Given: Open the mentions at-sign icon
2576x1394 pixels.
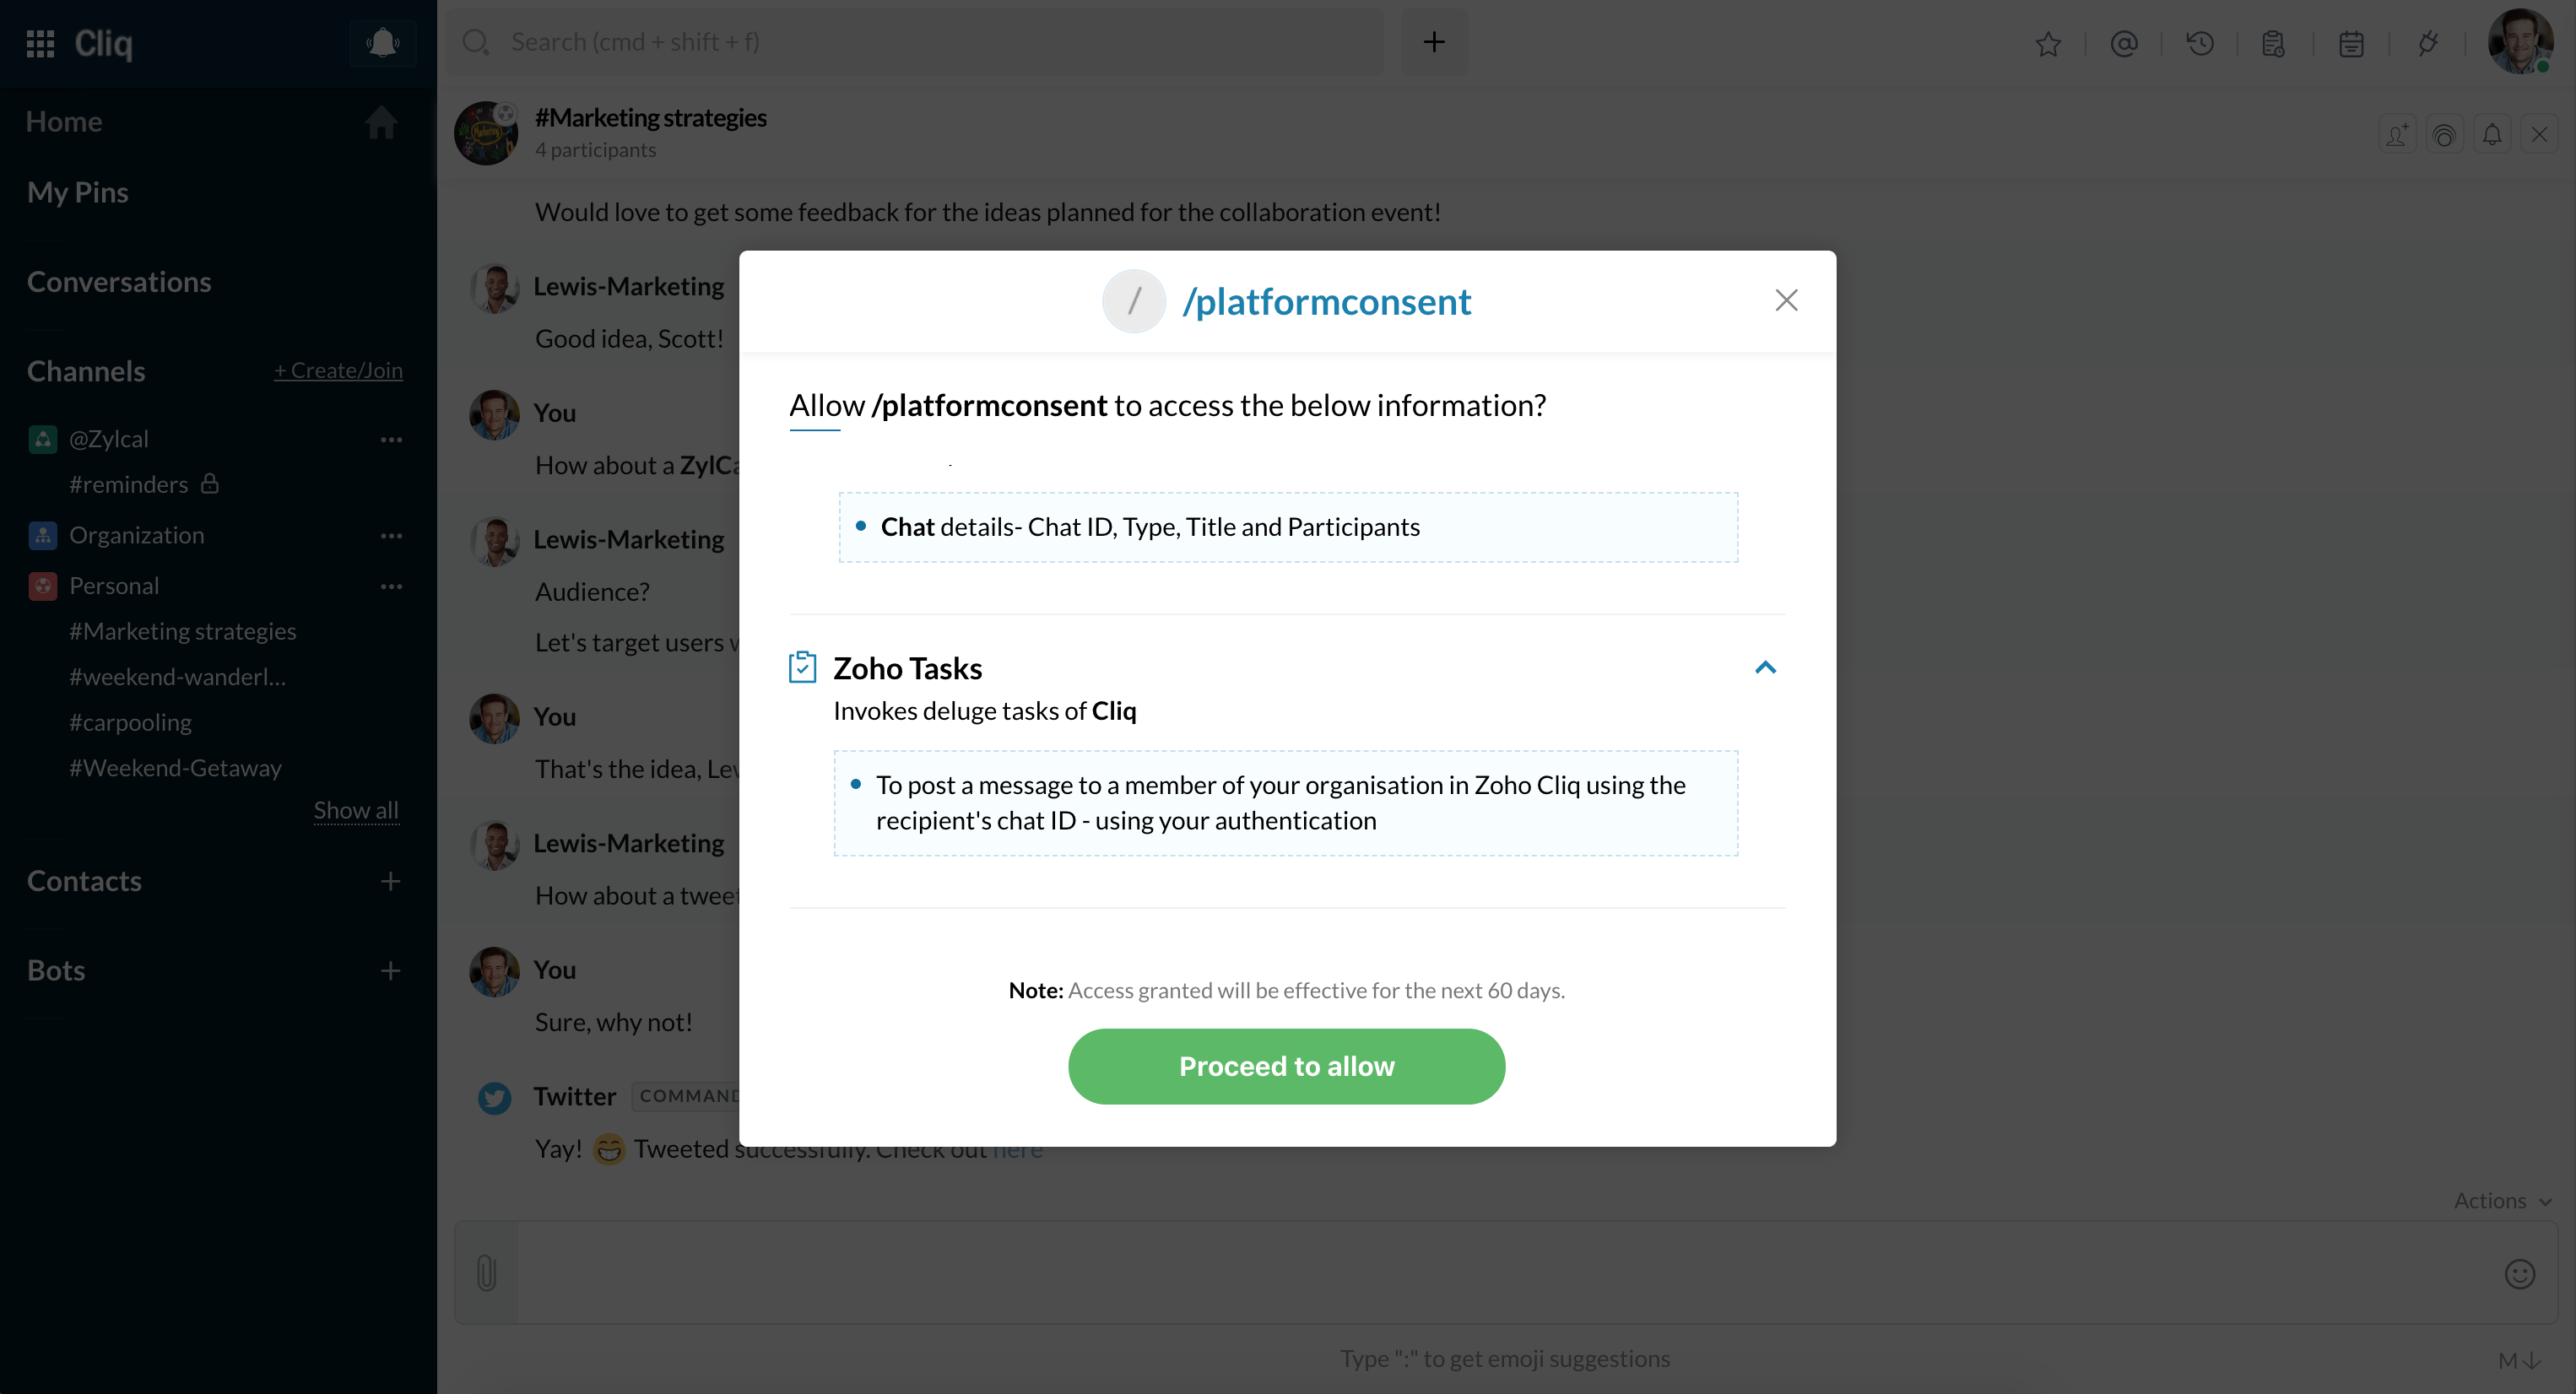Looking at the screenshot, I should pos(2124,43).
